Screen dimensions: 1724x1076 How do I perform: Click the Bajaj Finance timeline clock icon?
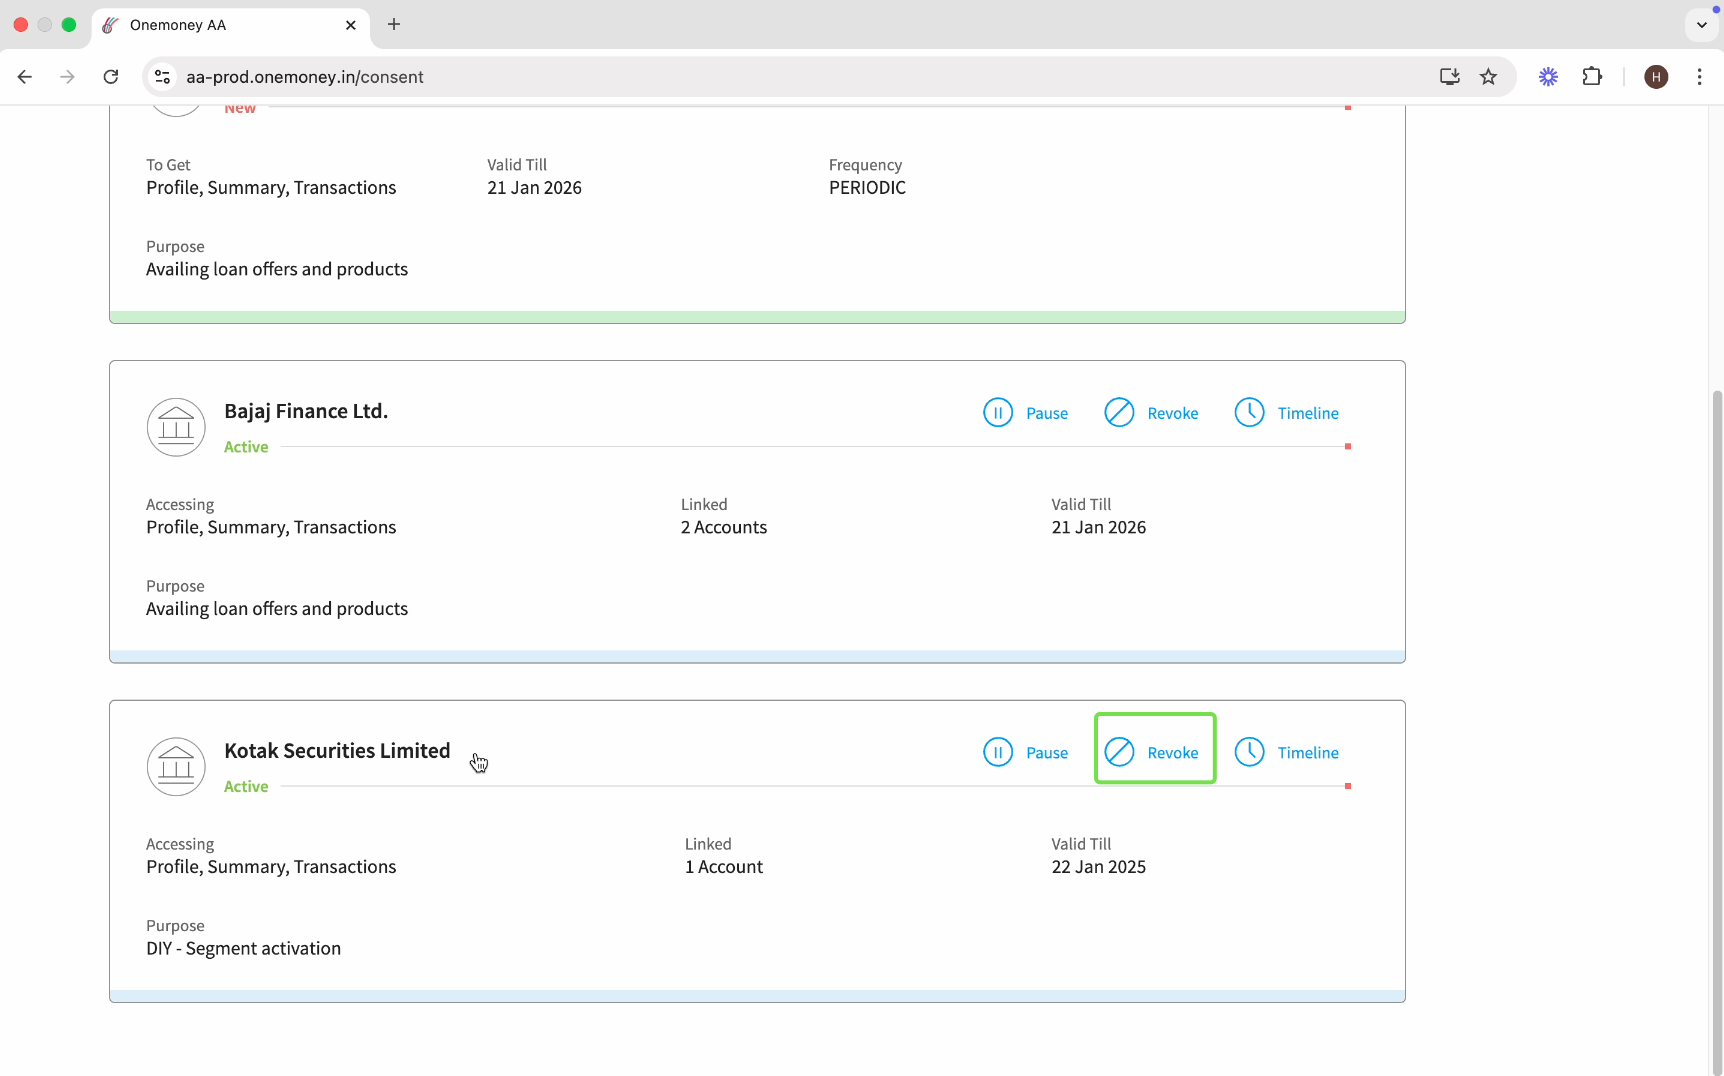coord(1249,412)
